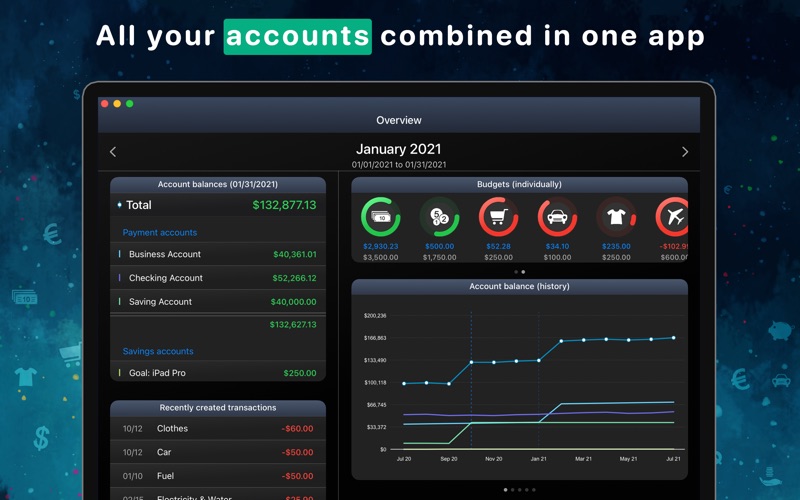Screen dimensions: 800x500
Task: Open the t-shirt clothing budget icon
Action: (616, 217)
